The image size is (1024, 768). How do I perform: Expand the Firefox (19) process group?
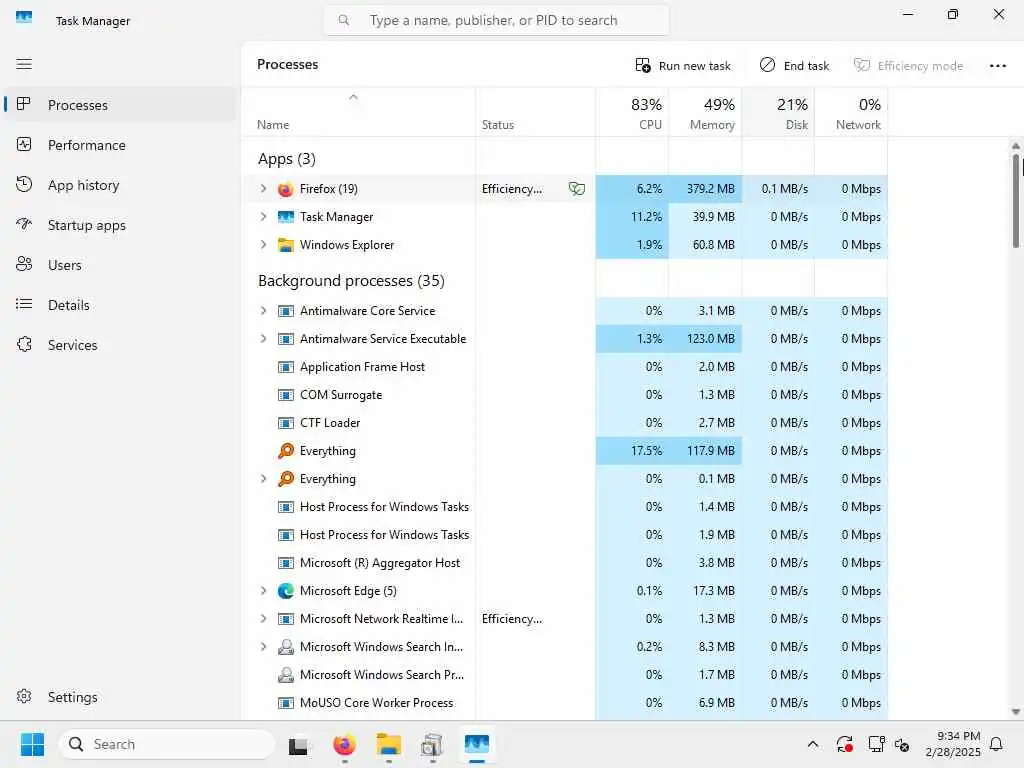coord(263,189)
